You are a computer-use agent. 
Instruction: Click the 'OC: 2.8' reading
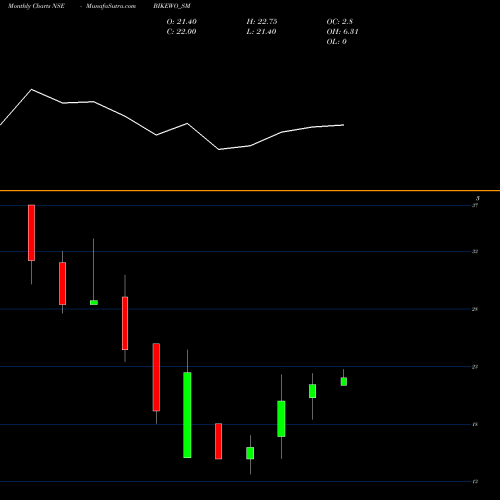click(x=340, y=22)
